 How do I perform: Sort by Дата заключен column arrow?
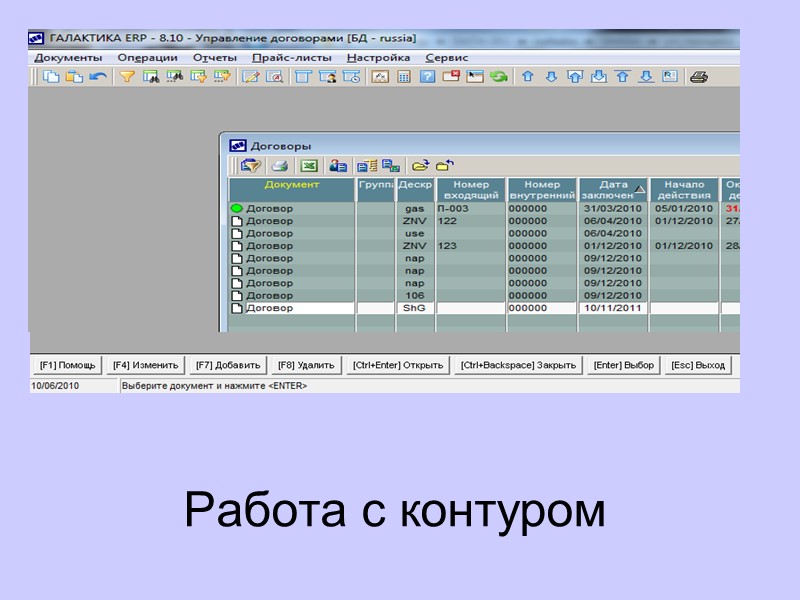pyautogui.click(x=639, y=189)
